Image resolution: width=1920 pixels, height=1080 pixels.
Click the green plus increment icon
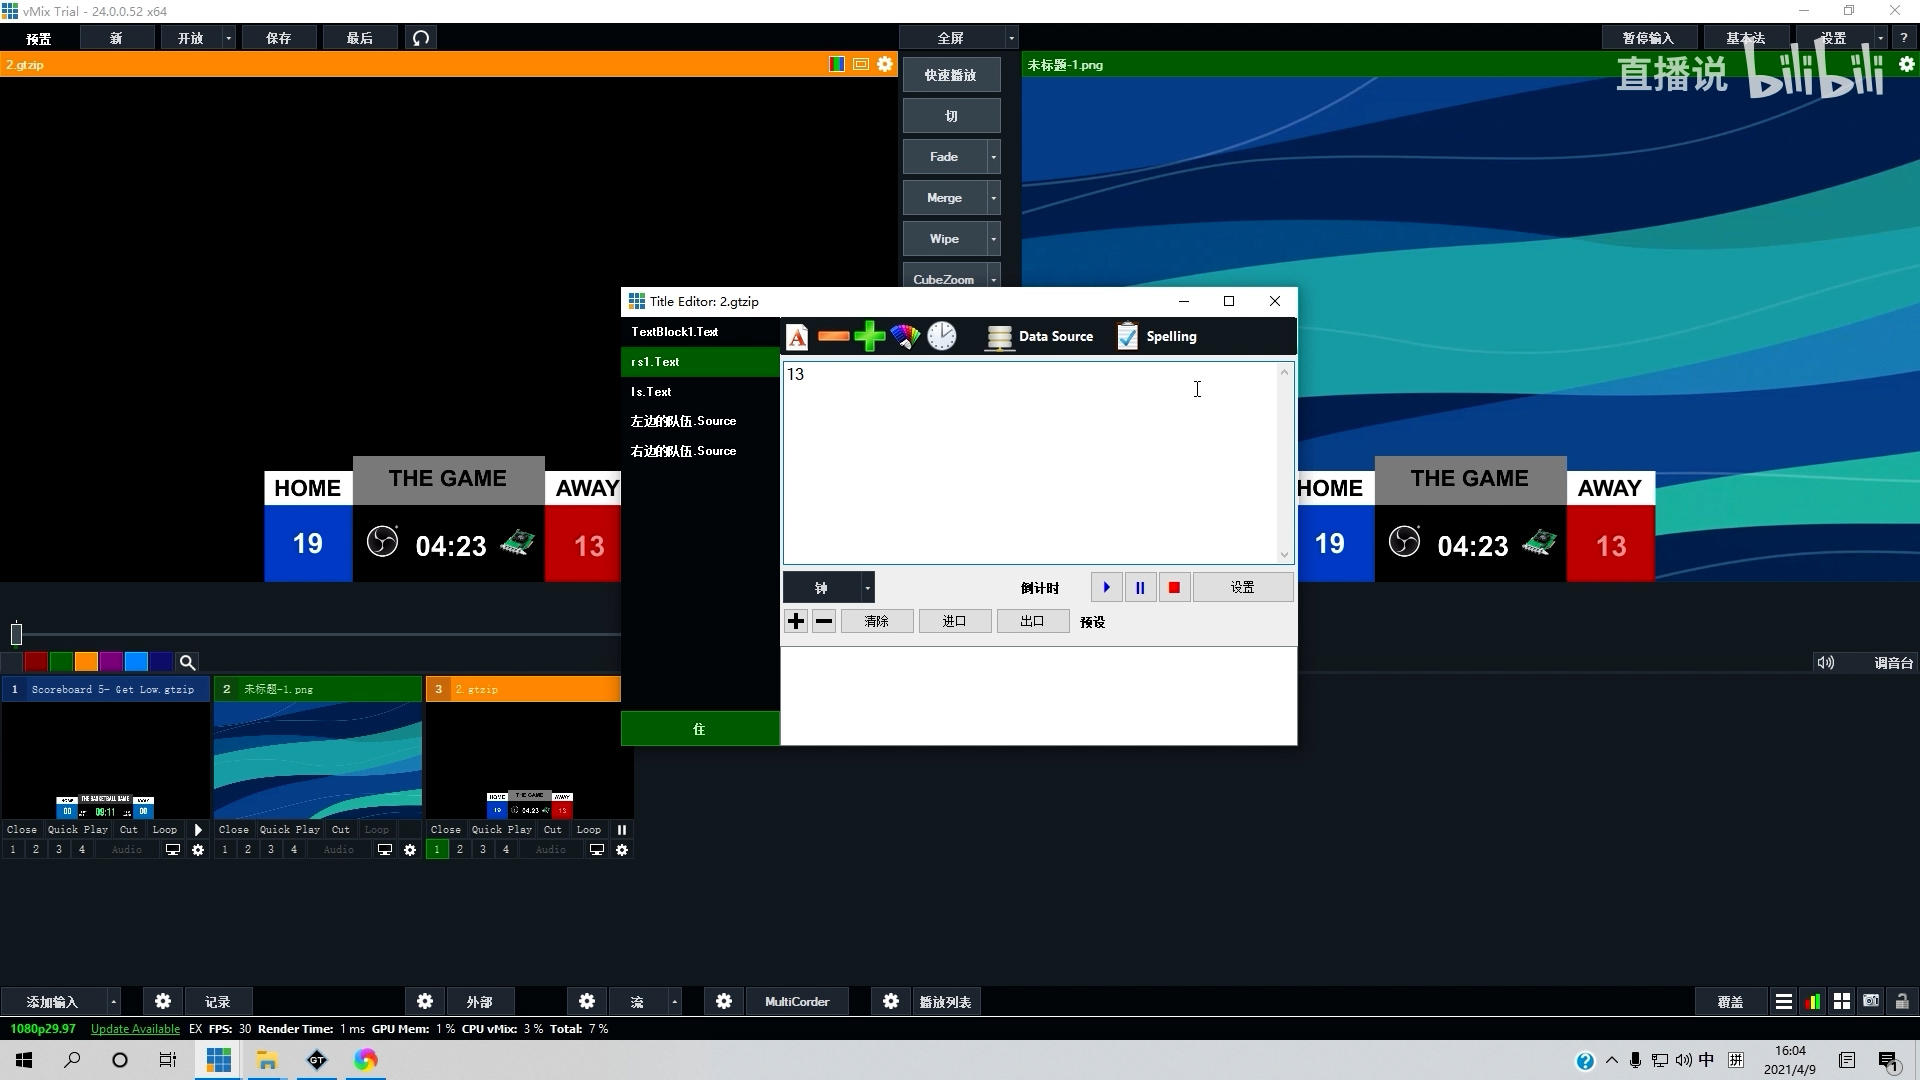(x=869, y=337)
